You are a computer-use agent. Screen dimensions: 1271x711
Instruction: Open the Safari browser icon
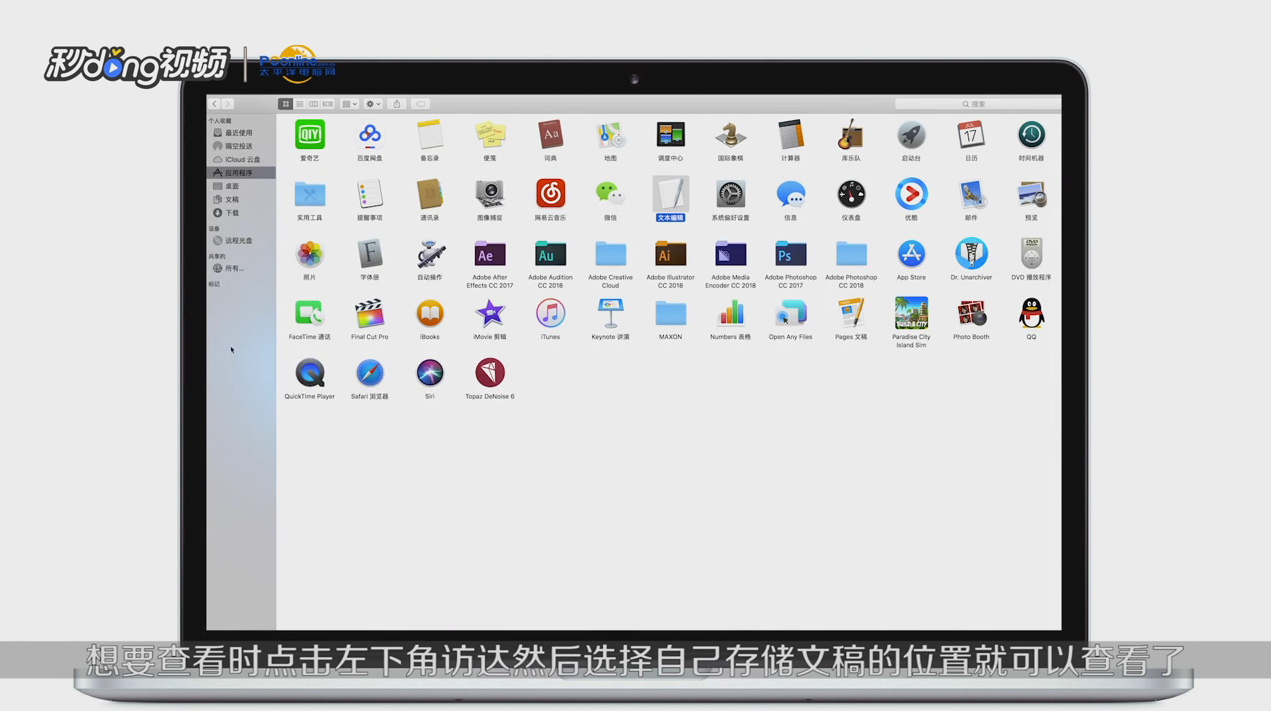click(x=370, y=373)
